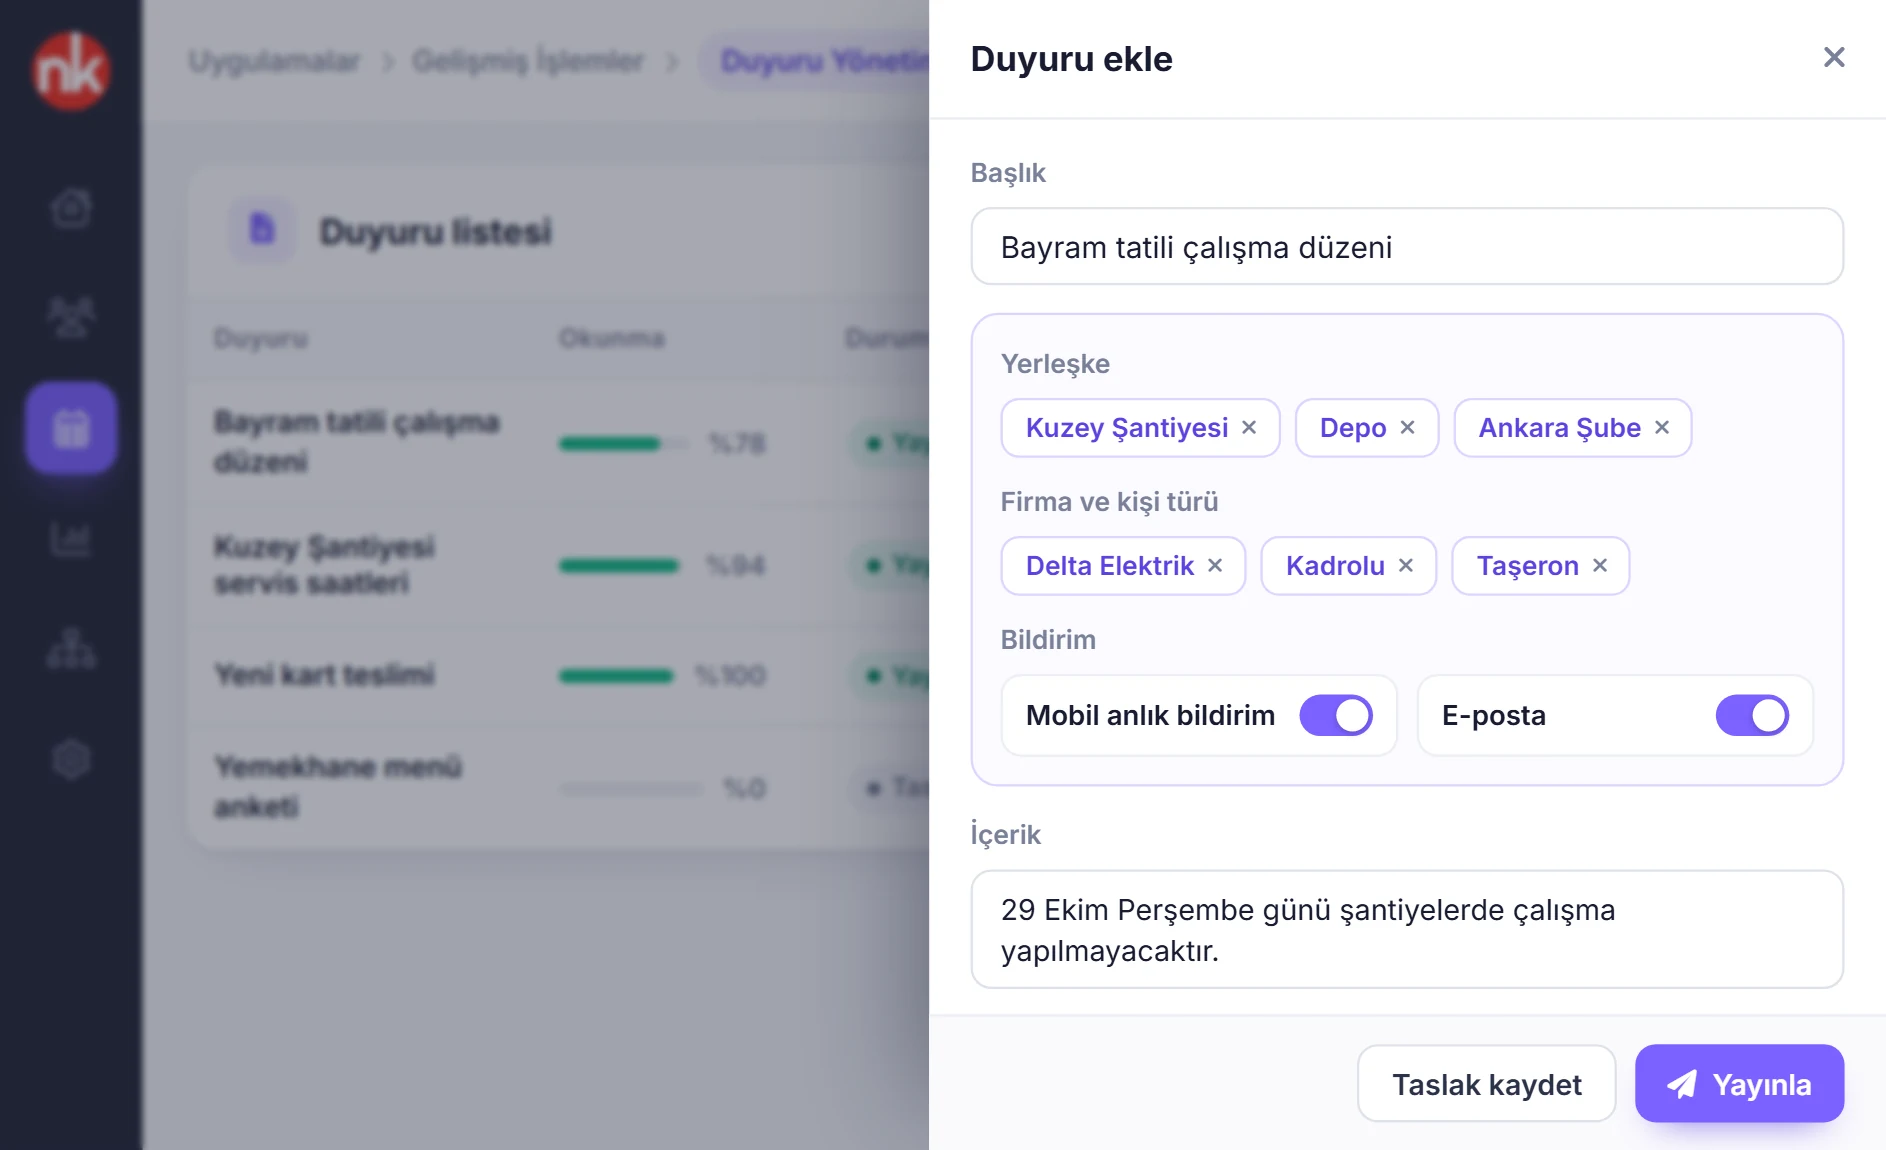Click the İçerik text area
Screen dimensions: 1886x1150
pos(1407,930)
